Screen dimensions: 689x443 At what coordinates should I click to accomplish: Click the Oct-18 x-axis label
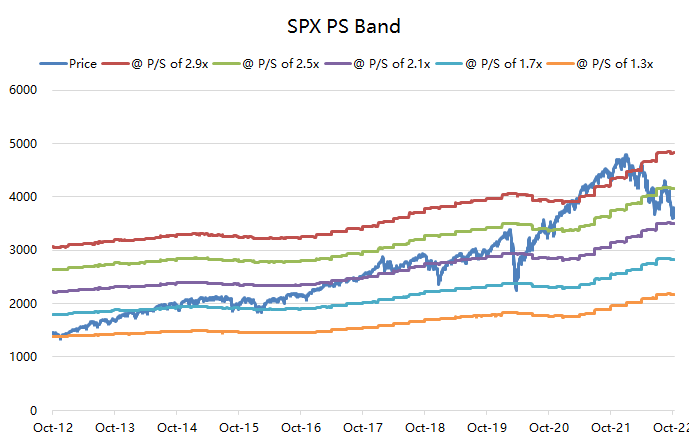coord(425,428)
